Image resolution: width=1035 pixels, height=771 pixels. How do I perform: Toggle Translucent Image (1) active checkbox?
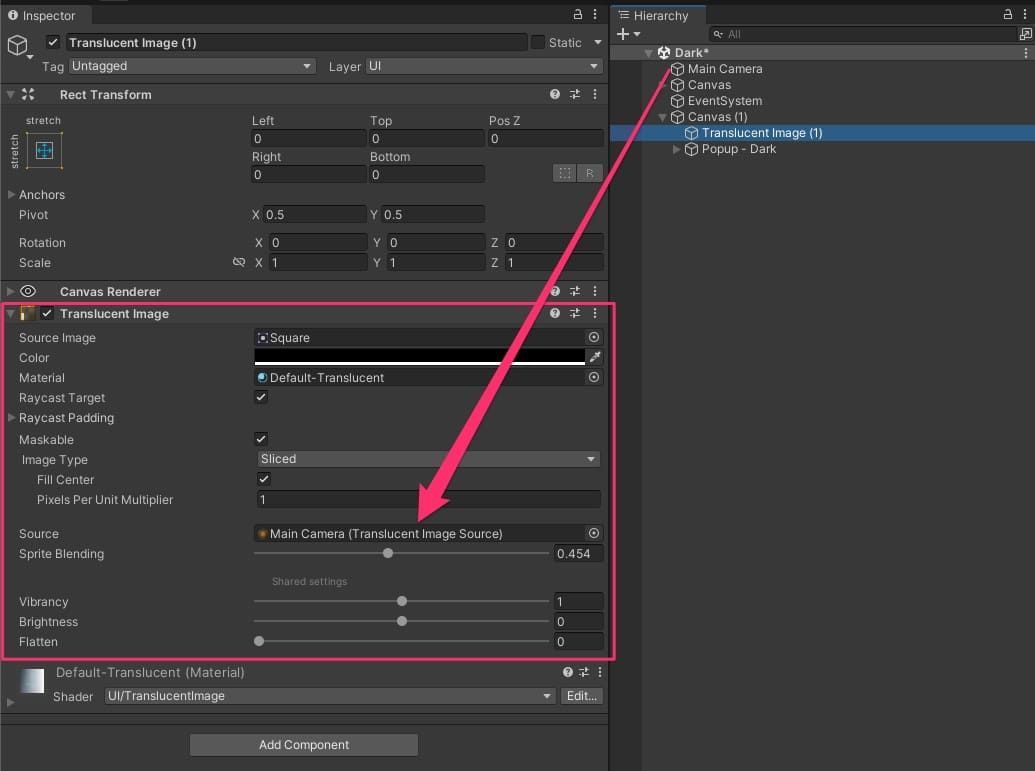(x=53, y=42)
